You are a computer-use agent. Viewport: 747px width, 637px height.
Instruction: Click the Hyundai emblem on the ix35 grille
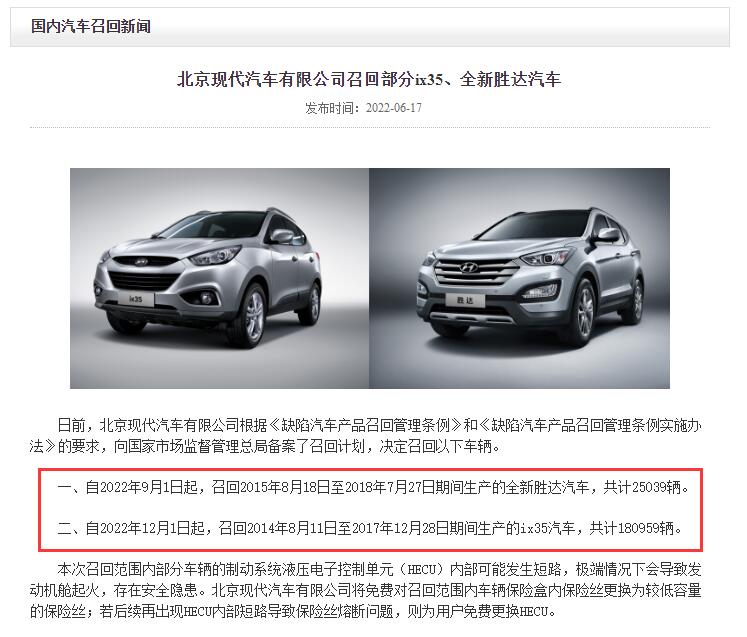141,262
